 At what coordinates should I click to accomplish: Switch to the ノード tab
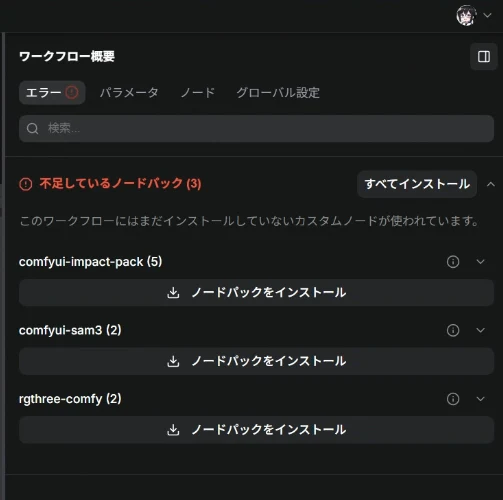[198, 93]
